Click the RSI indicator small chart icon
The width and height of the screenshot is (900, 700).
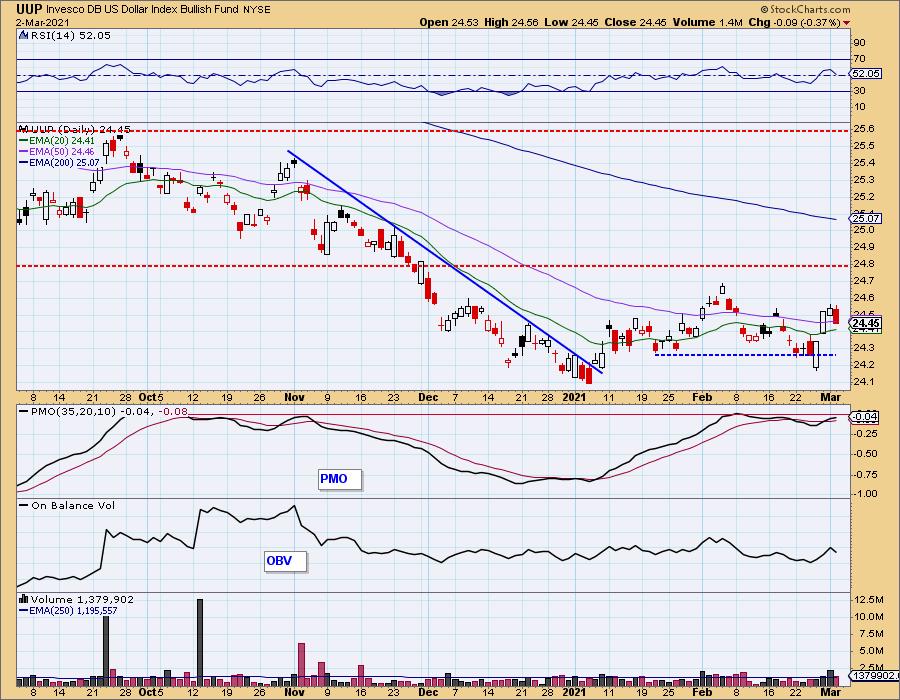(x=24, y=36)
